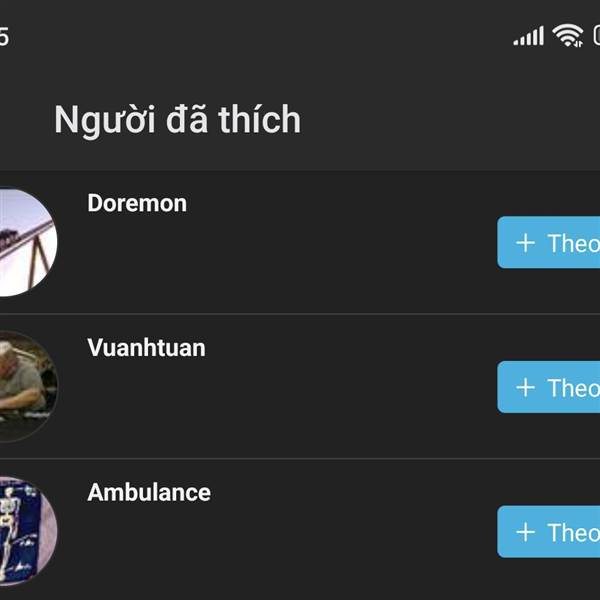Open the Ambulance username link

pyautogui.click(x=149, y=492)
